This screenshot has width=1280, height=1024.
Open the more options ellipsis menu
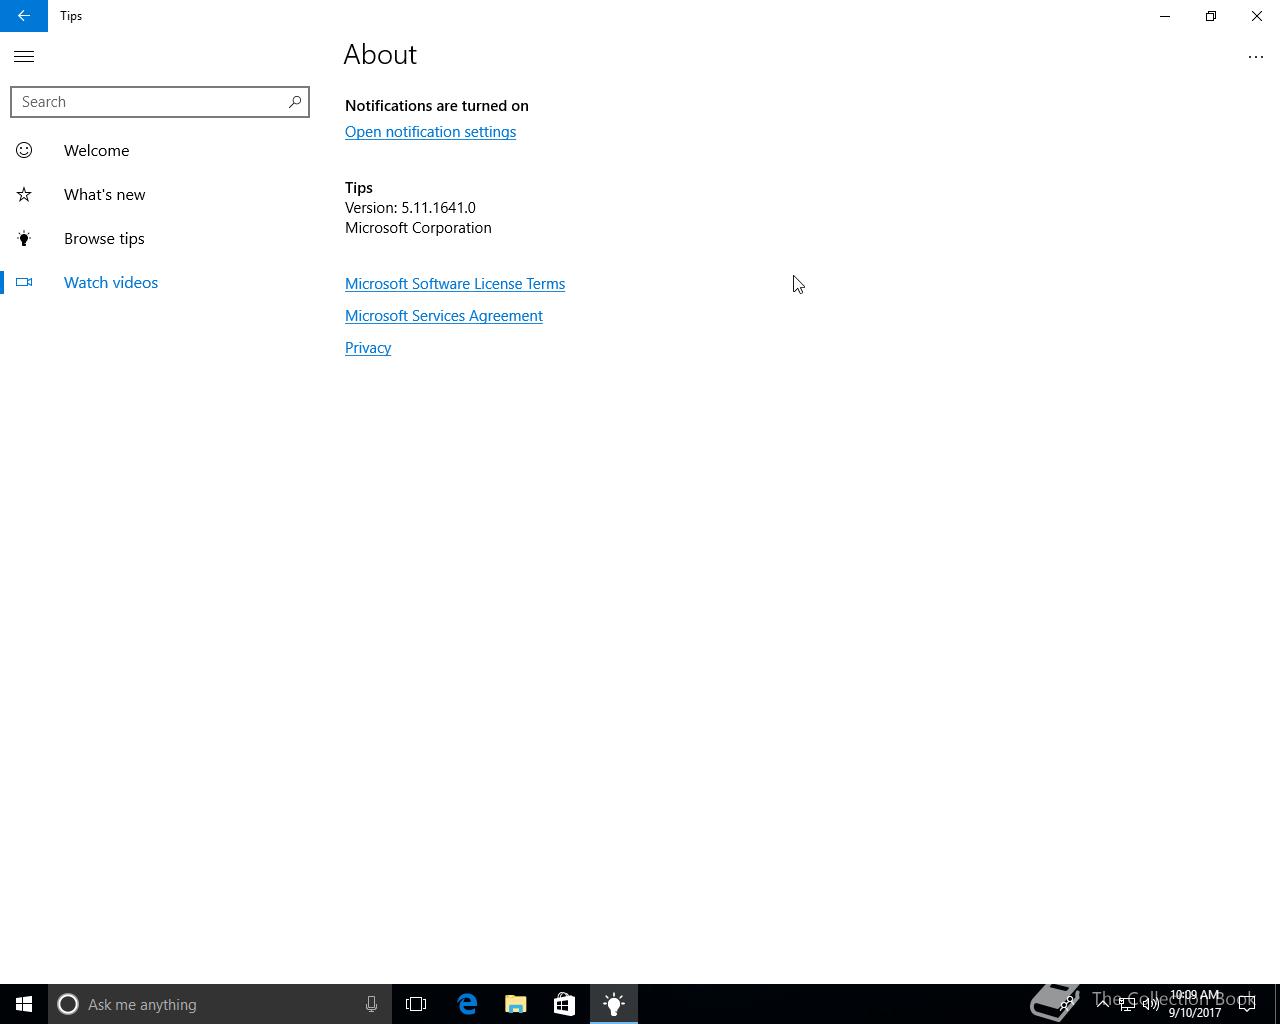click(1256, 57)
